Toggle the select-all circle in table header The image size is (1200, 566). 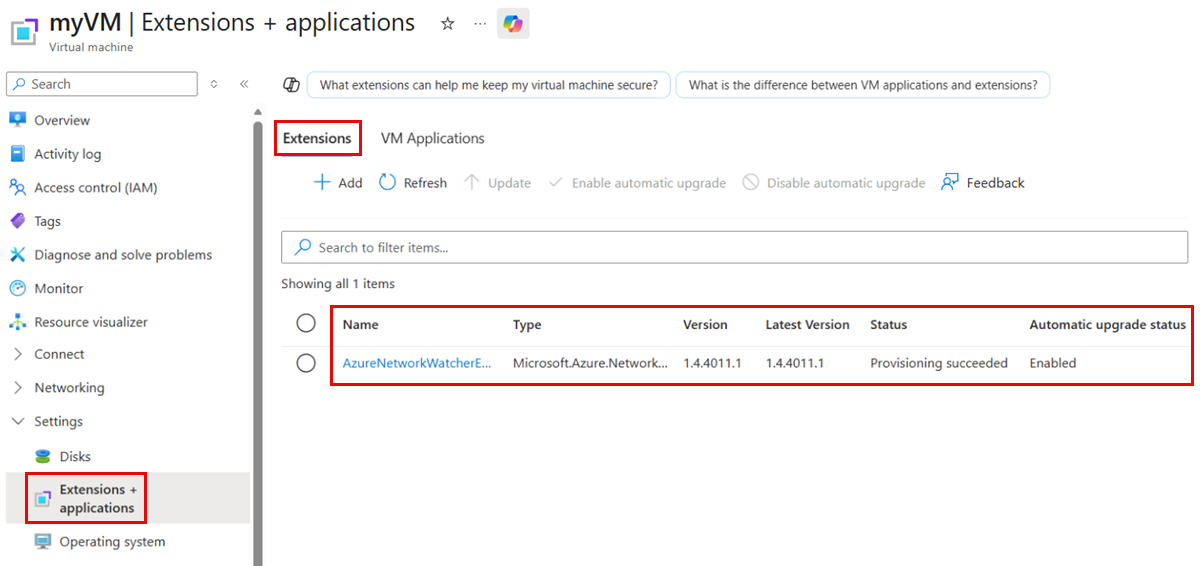coord(306,323)
